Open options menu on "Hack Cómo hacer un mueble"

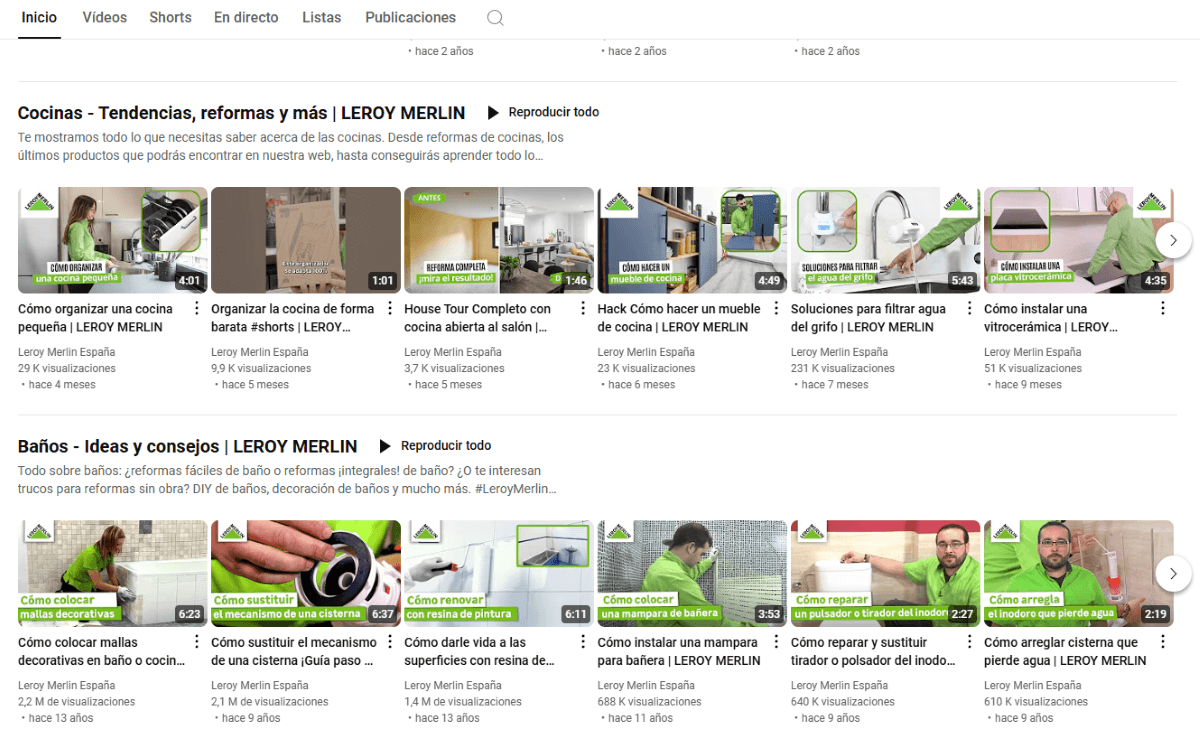775,310
